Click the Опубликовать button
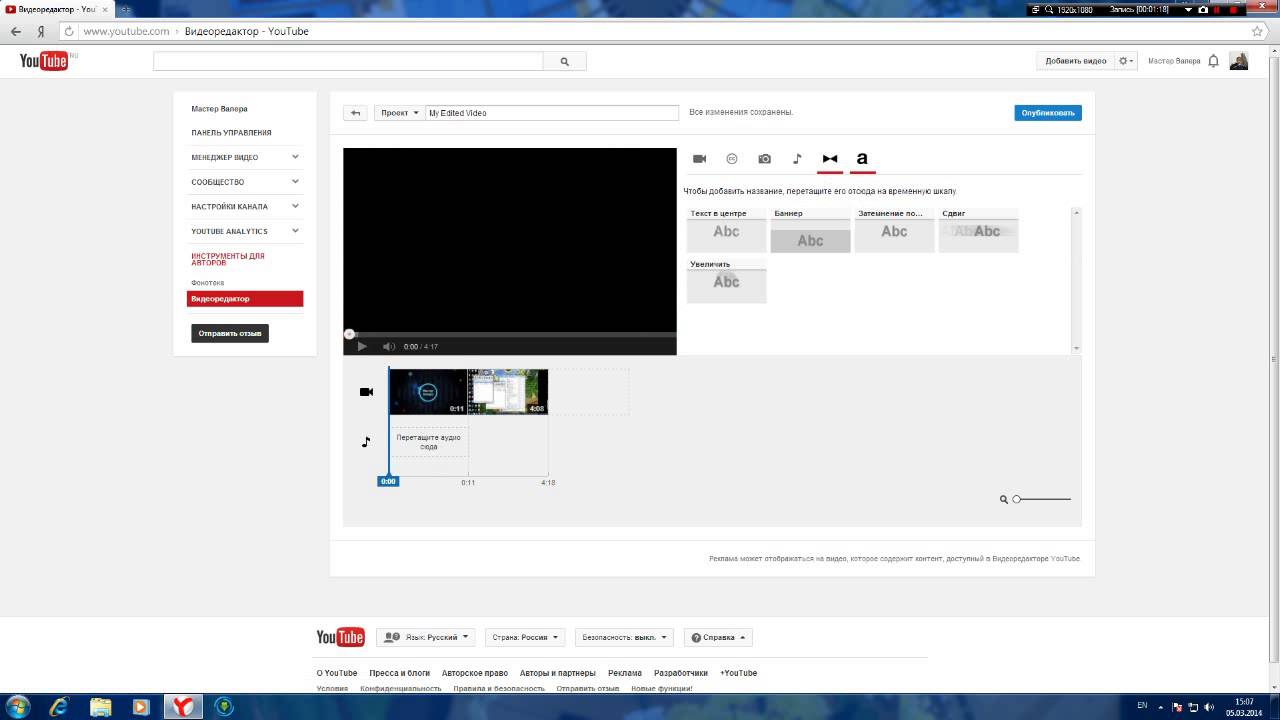 (1048, 113)
